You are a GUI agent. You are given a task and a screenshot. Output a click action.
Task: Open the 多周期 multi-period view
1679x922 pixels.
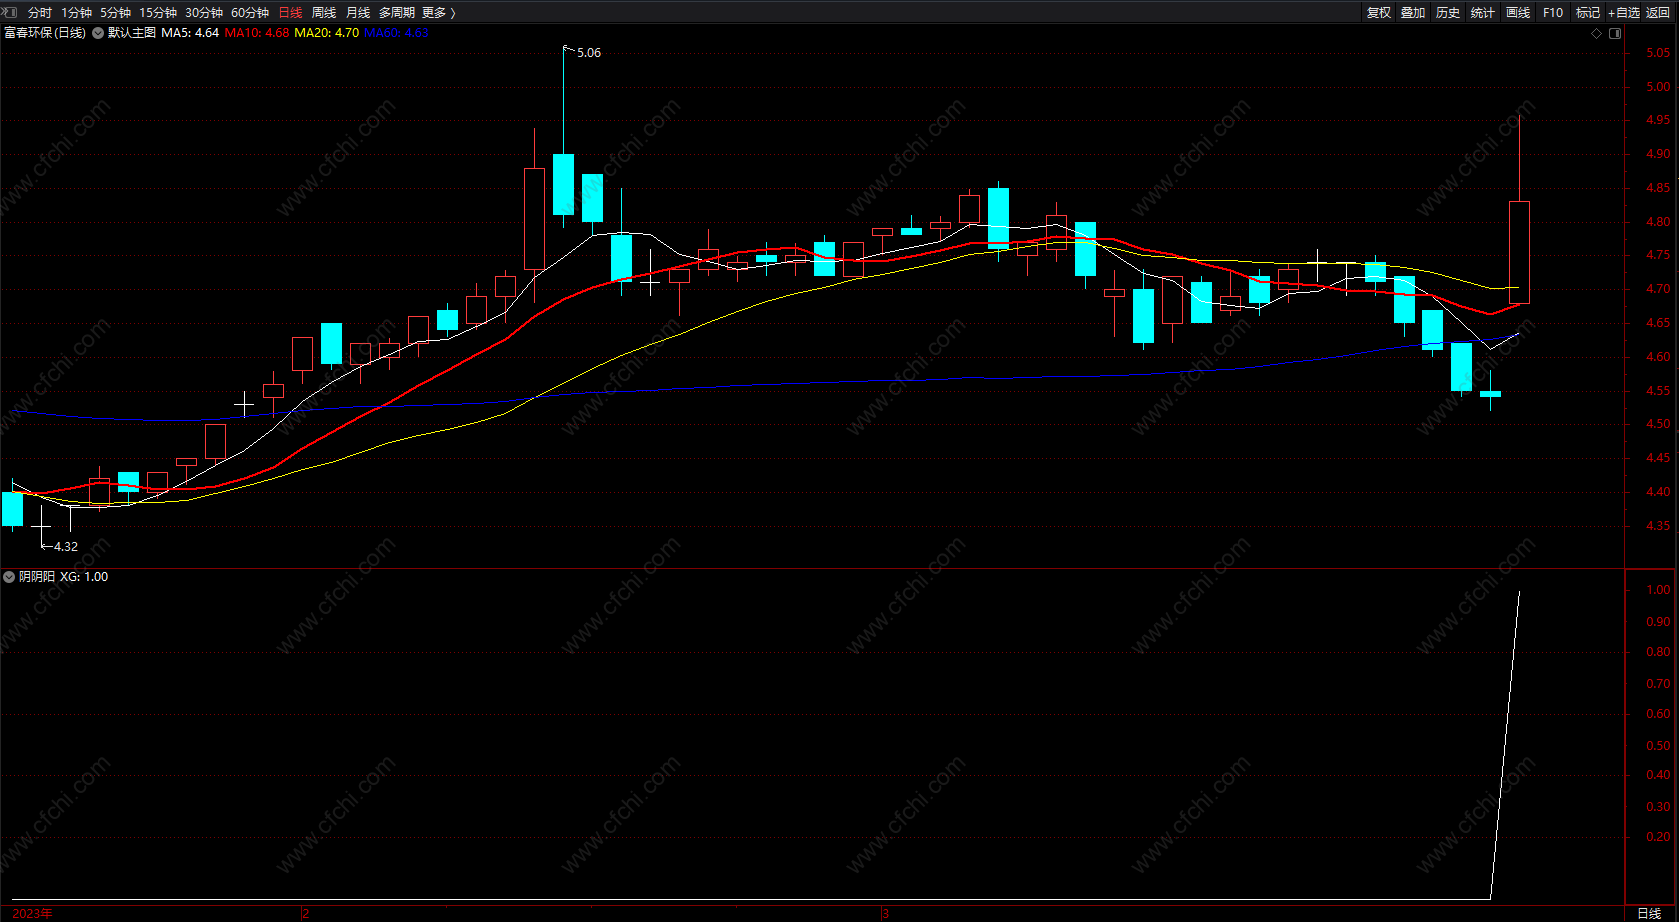pos(397,13)
